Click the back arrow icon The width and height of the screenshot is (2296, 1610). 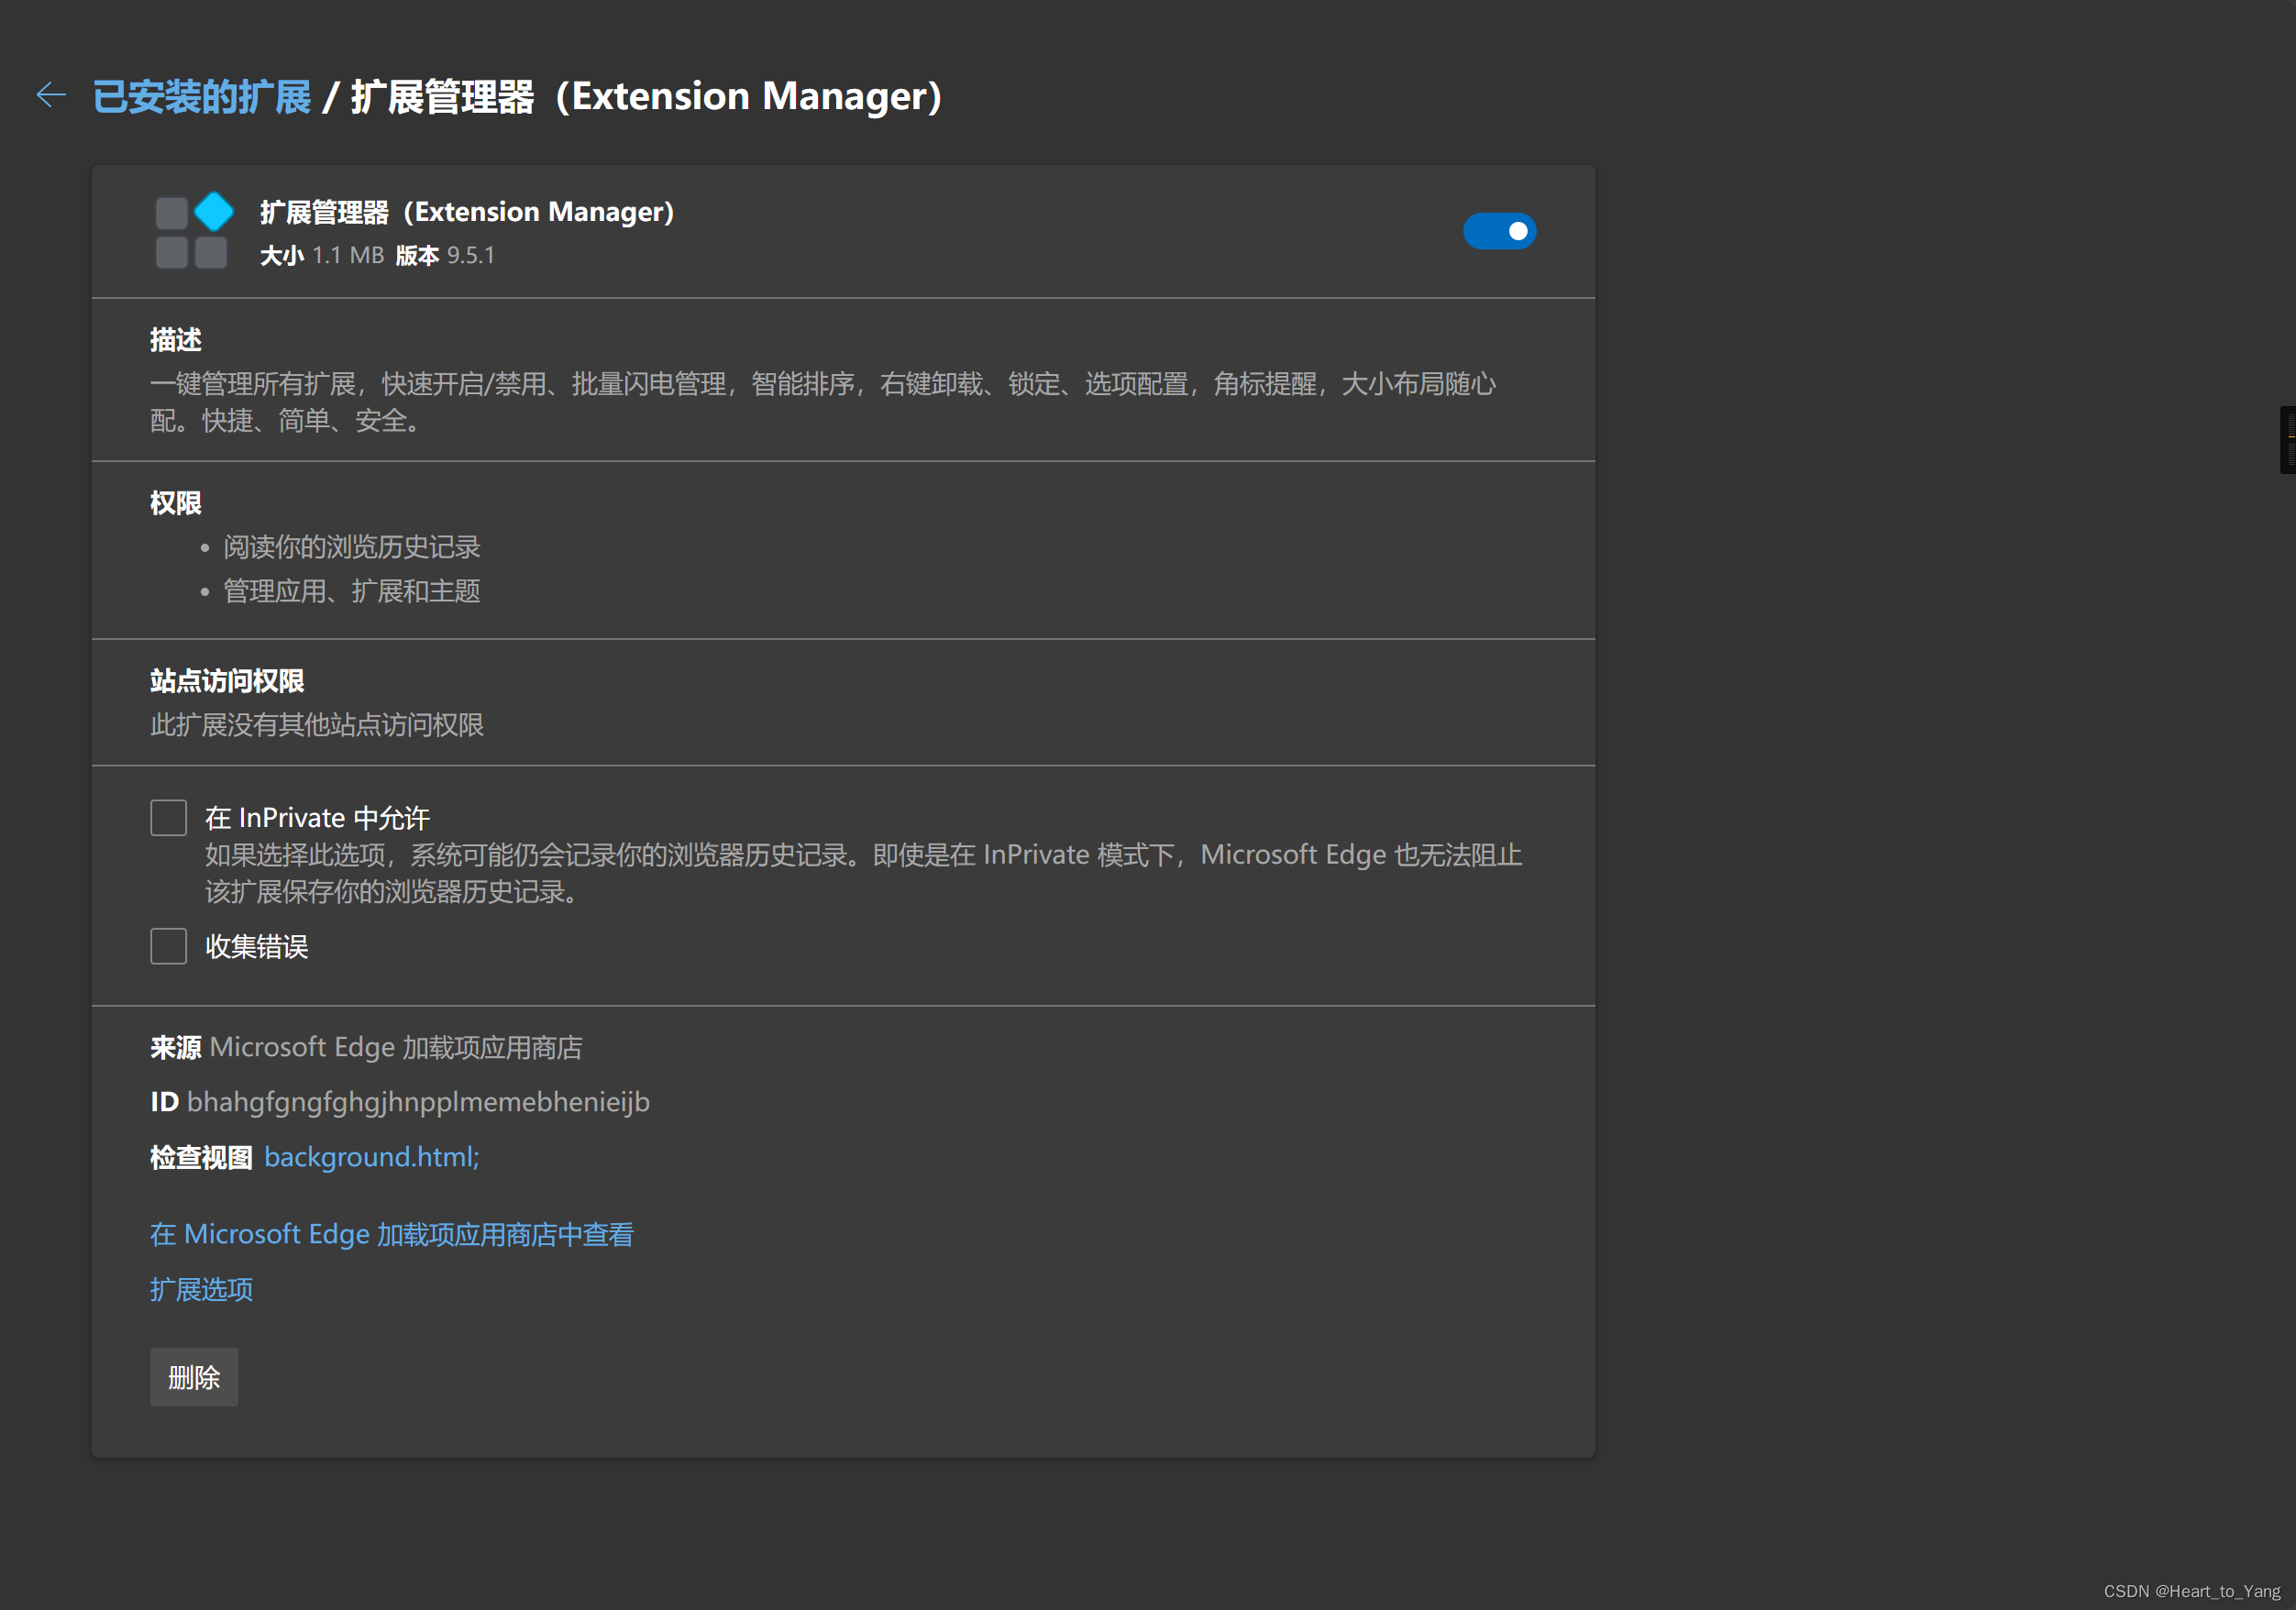(50, 95)
